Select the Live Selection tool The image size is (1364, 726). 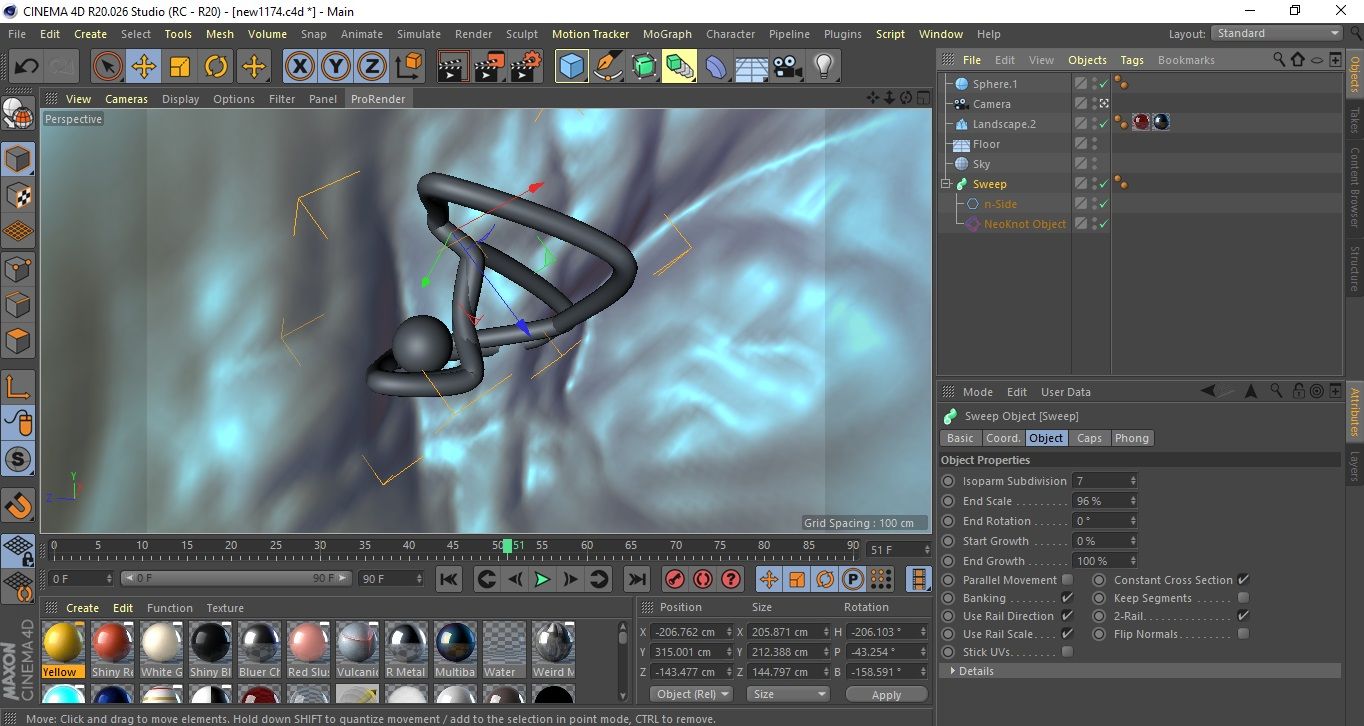point(108,67)
